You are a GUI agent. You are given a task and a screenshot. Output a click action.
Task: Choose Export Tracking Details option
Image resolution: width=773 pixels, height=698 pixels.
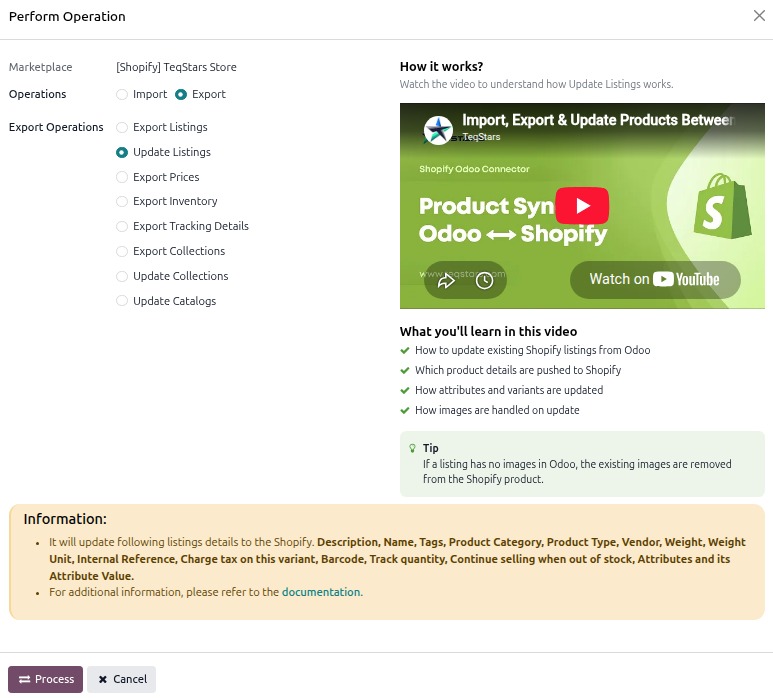coord(122,226)
